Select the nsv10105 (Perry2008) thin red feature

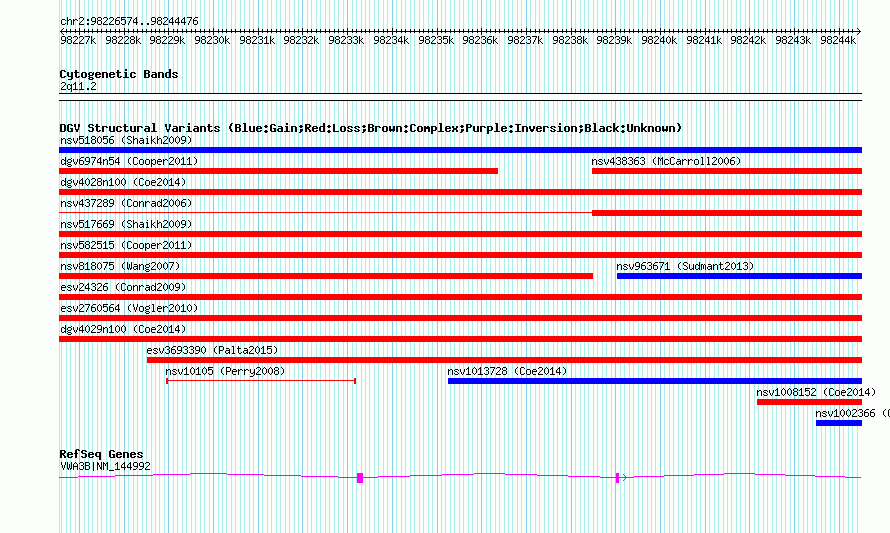tap(261, 381)
